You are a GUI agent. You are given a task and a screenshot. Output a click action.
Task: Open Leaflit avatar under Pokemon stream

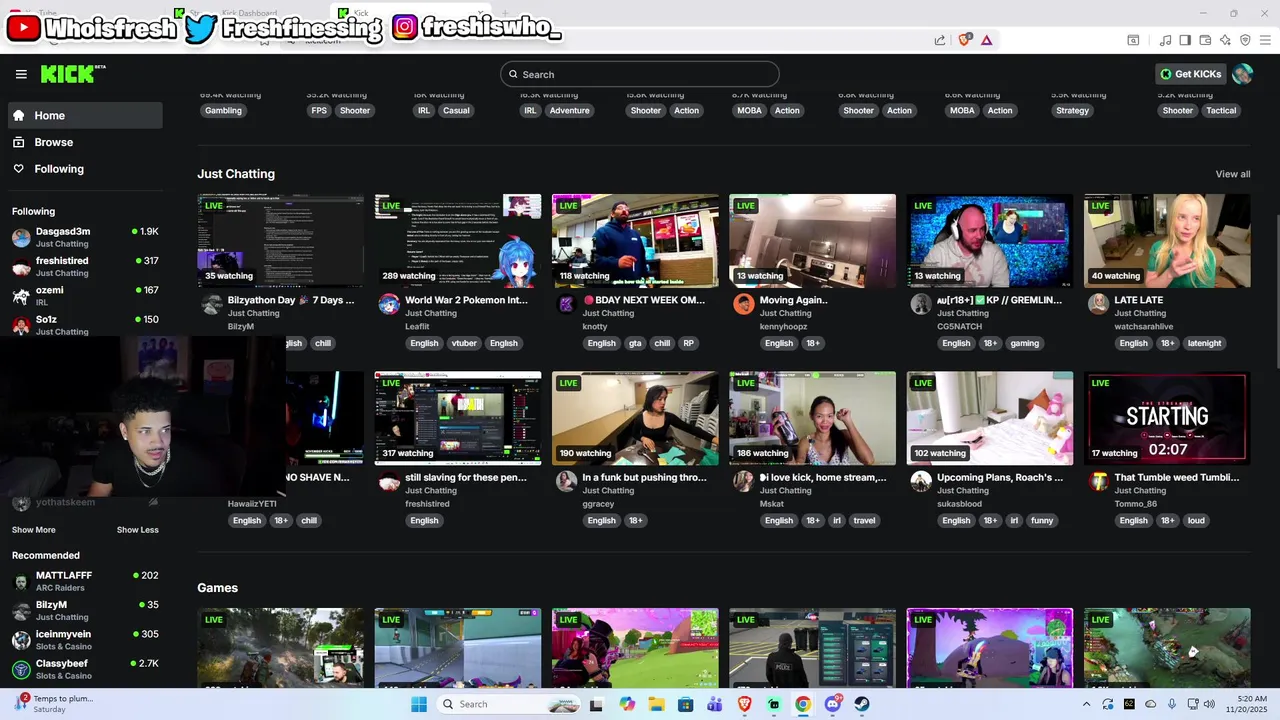[x=389, y=304]
